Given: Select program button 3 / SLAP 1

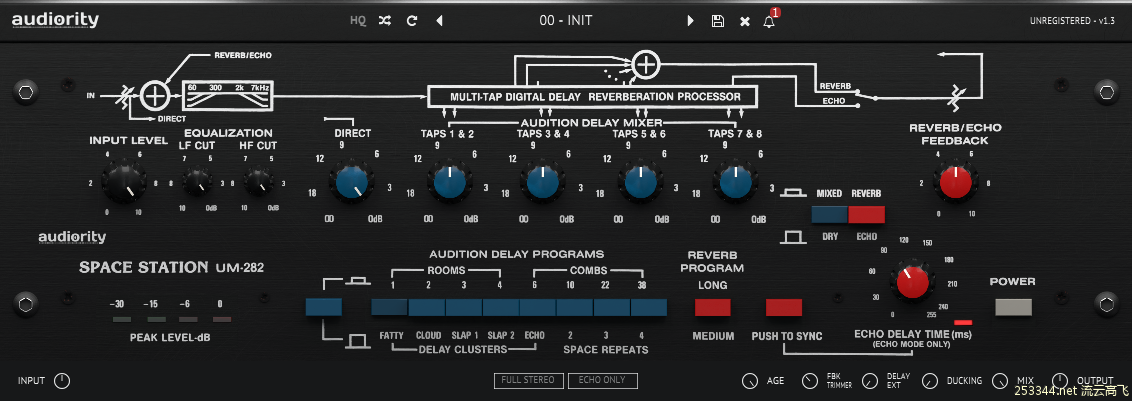Looking at the screenshot, I should 463,307.
